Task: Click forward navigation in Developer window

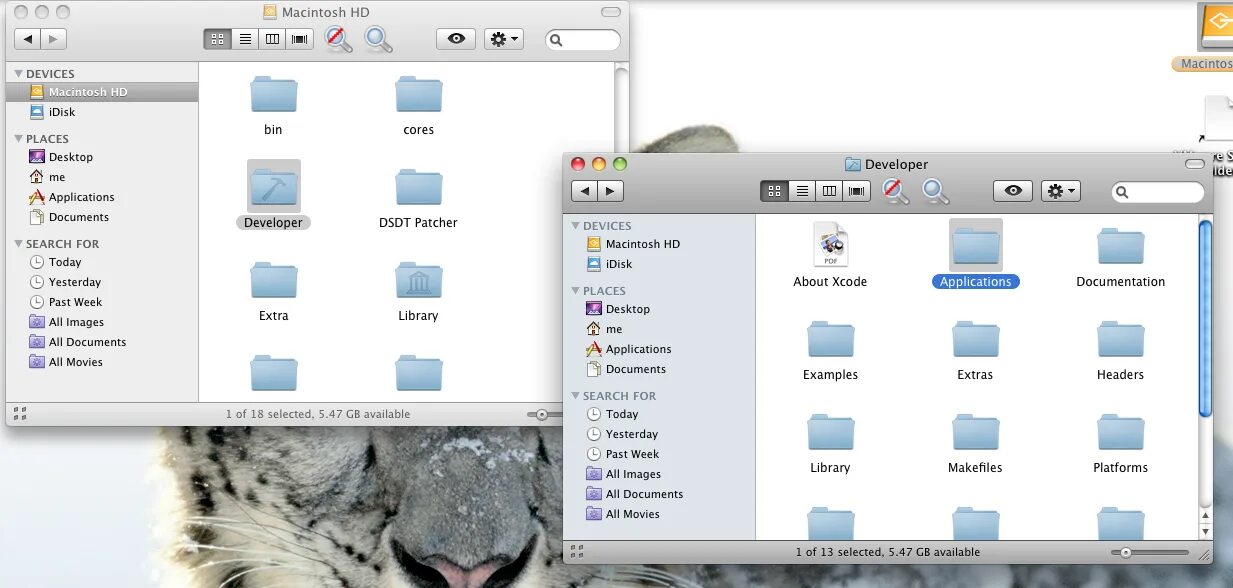Action: [x=610, y=190]
